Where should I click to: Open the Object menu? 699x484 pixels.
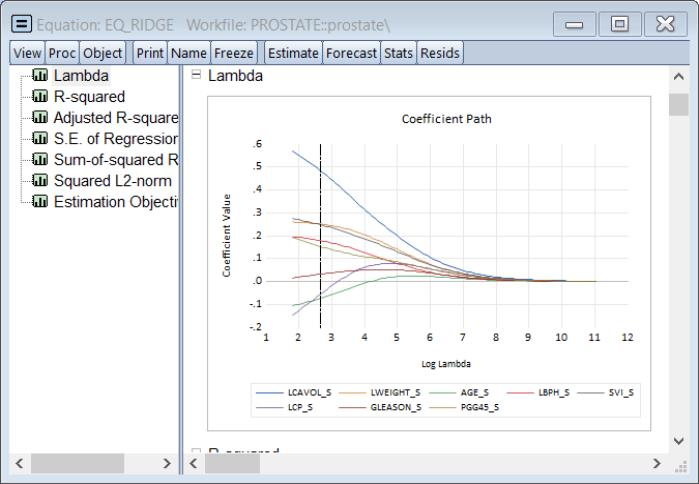[x=102, y=53]
